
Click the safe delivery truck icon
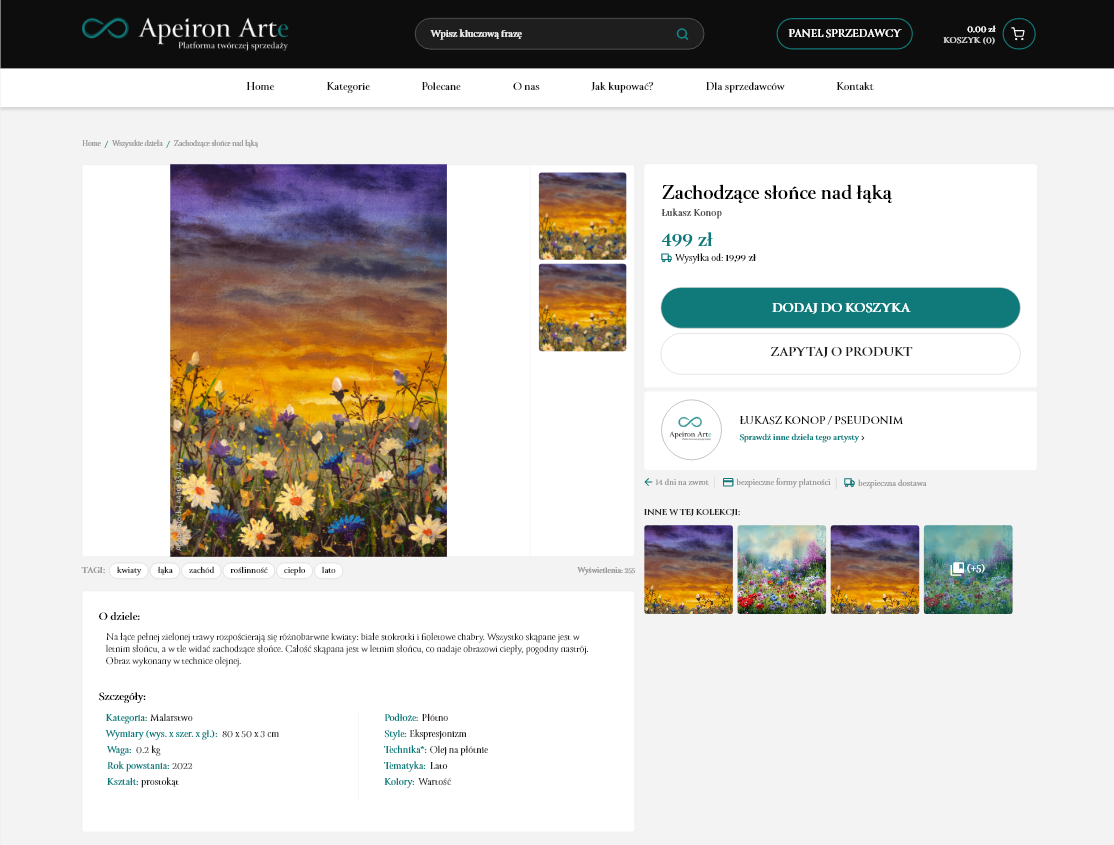849,483
